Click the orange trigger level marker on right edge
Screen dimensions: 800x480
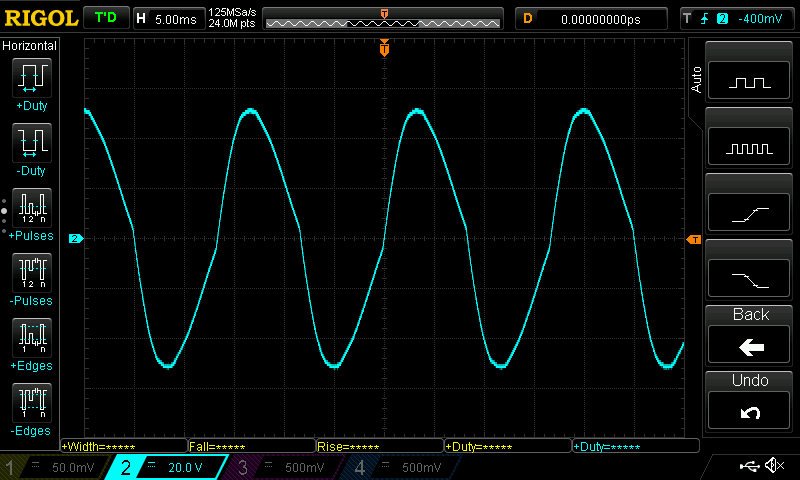[693, 240]
